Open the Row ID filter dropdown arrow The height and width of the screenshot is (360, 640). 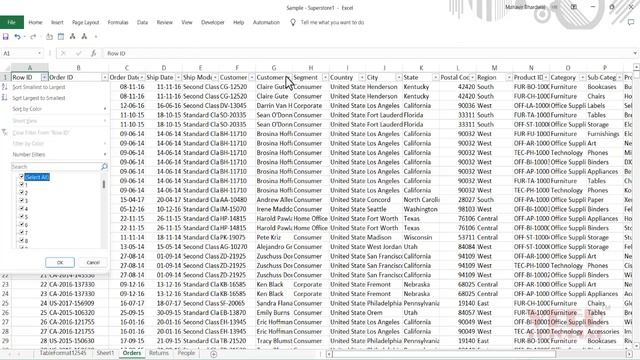[x=44, y=78]
